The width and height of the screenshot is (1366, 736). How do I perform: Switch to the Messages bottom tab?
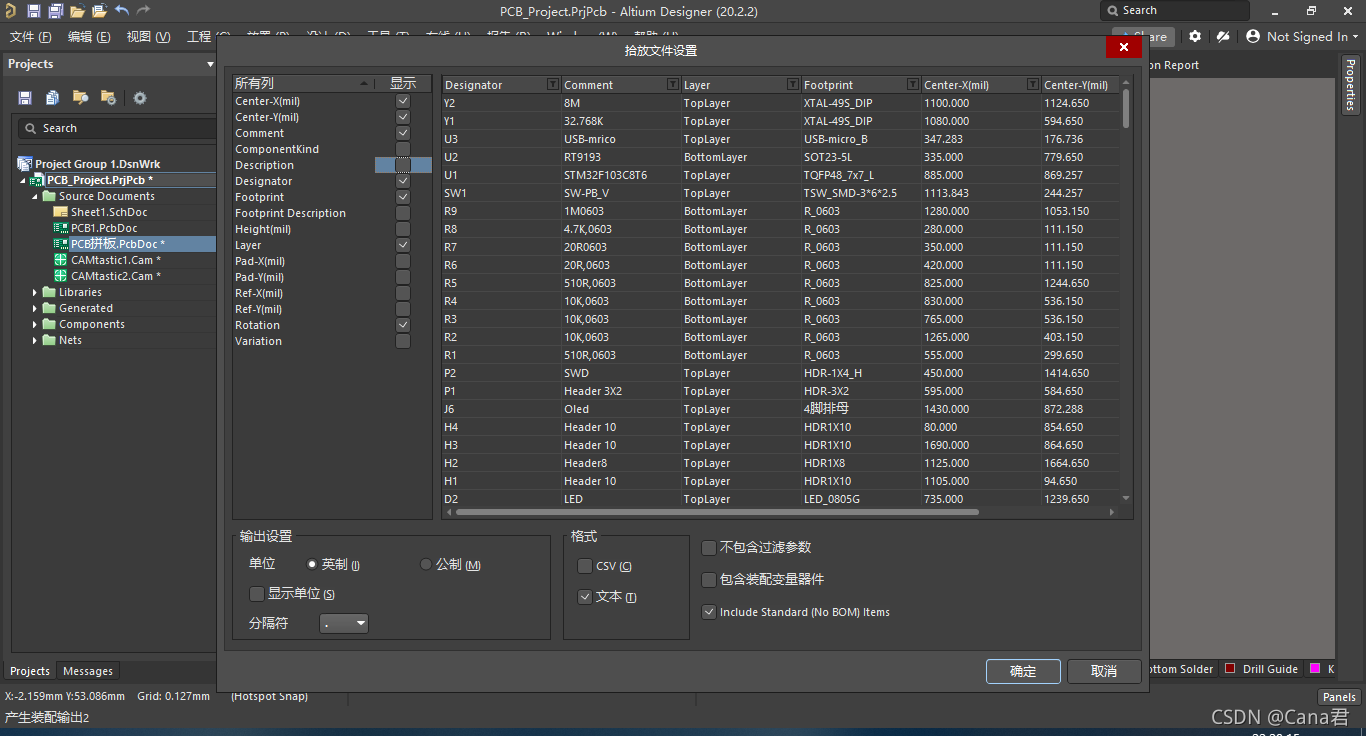tap(88, 671)
